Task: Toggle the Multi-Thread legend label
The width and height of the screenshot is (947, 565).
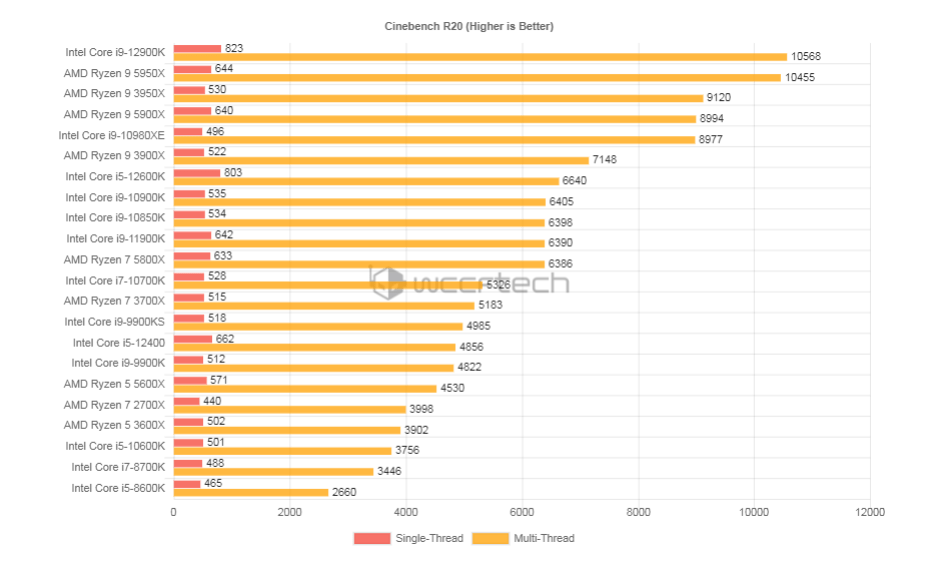Action: click(544, 538)
